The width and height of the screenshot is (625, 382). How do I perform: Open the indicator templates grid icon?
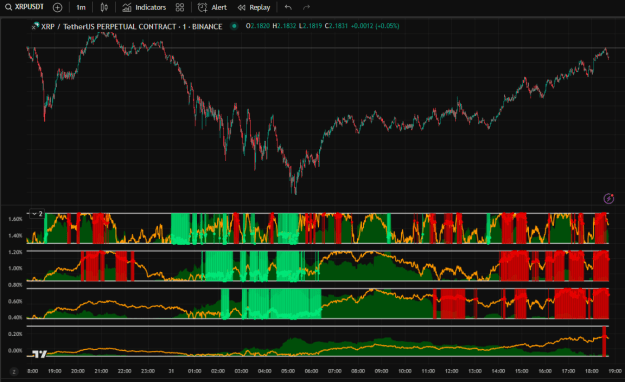[x=180, y=7]
